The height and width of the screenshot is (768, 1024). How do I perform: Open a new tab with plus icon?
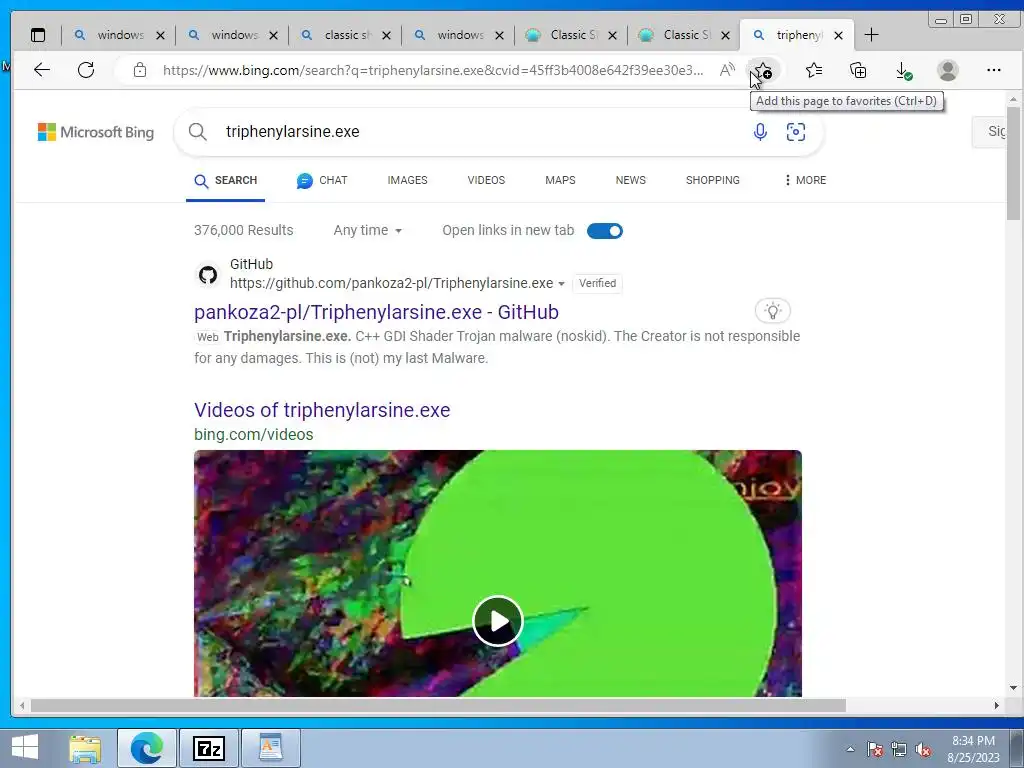point(871,35)
